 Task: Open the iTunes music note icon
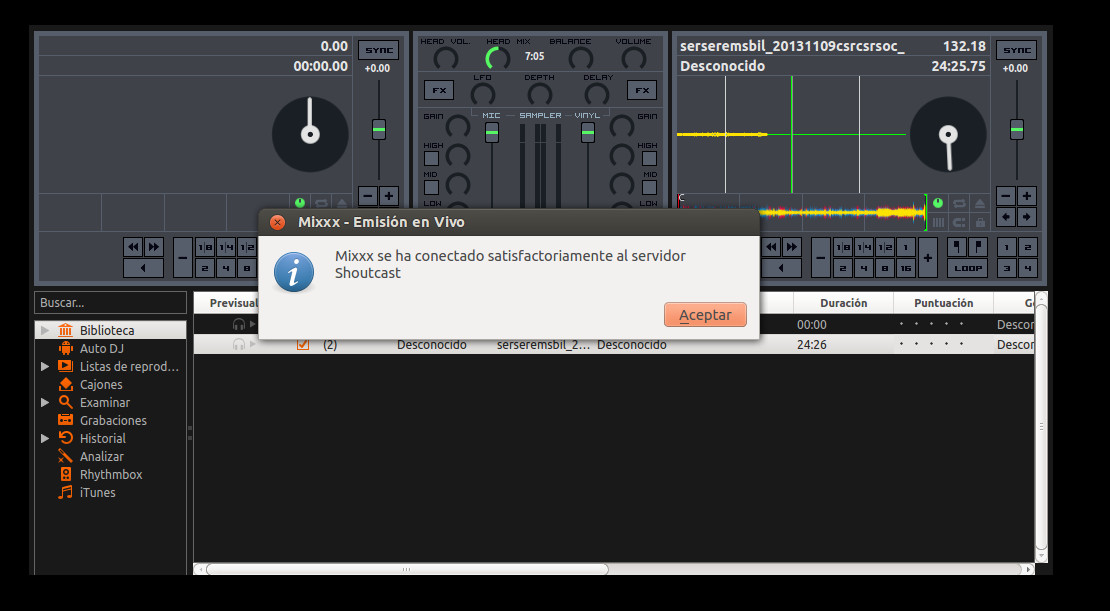tap(66, 492)
